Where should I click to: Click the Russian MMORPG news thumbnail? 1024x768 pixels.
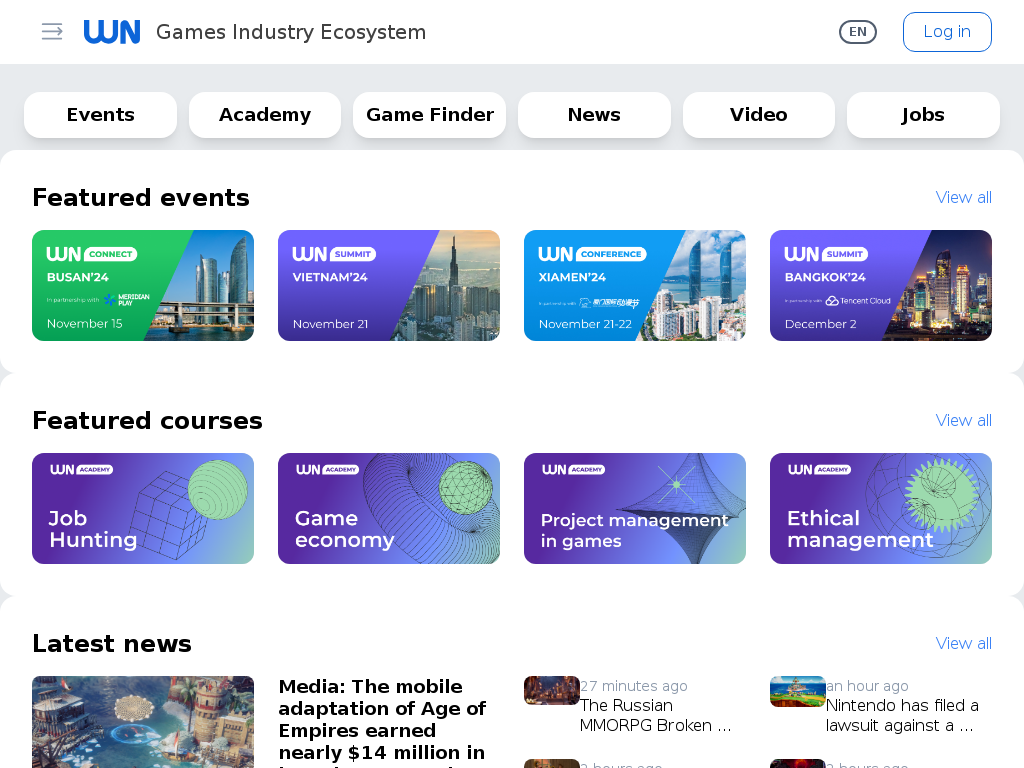pyautogui.click(x=552, y=690)
